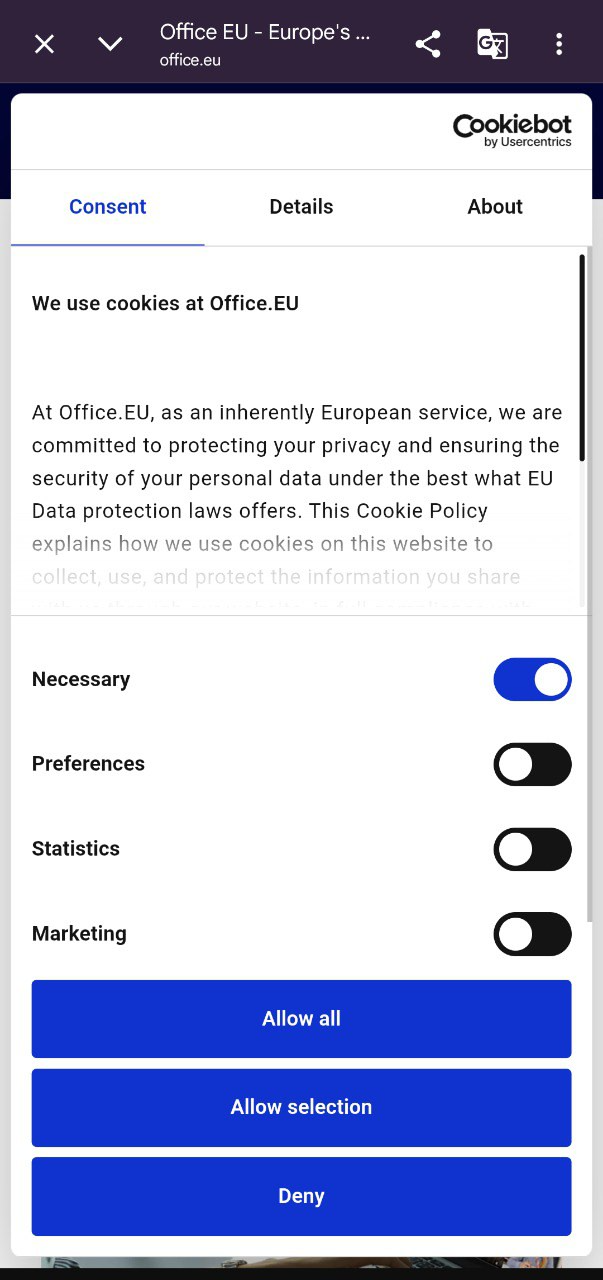Deny all optional cookies
Viewport: 603px width, 1280px height.
click(301, 1196)
